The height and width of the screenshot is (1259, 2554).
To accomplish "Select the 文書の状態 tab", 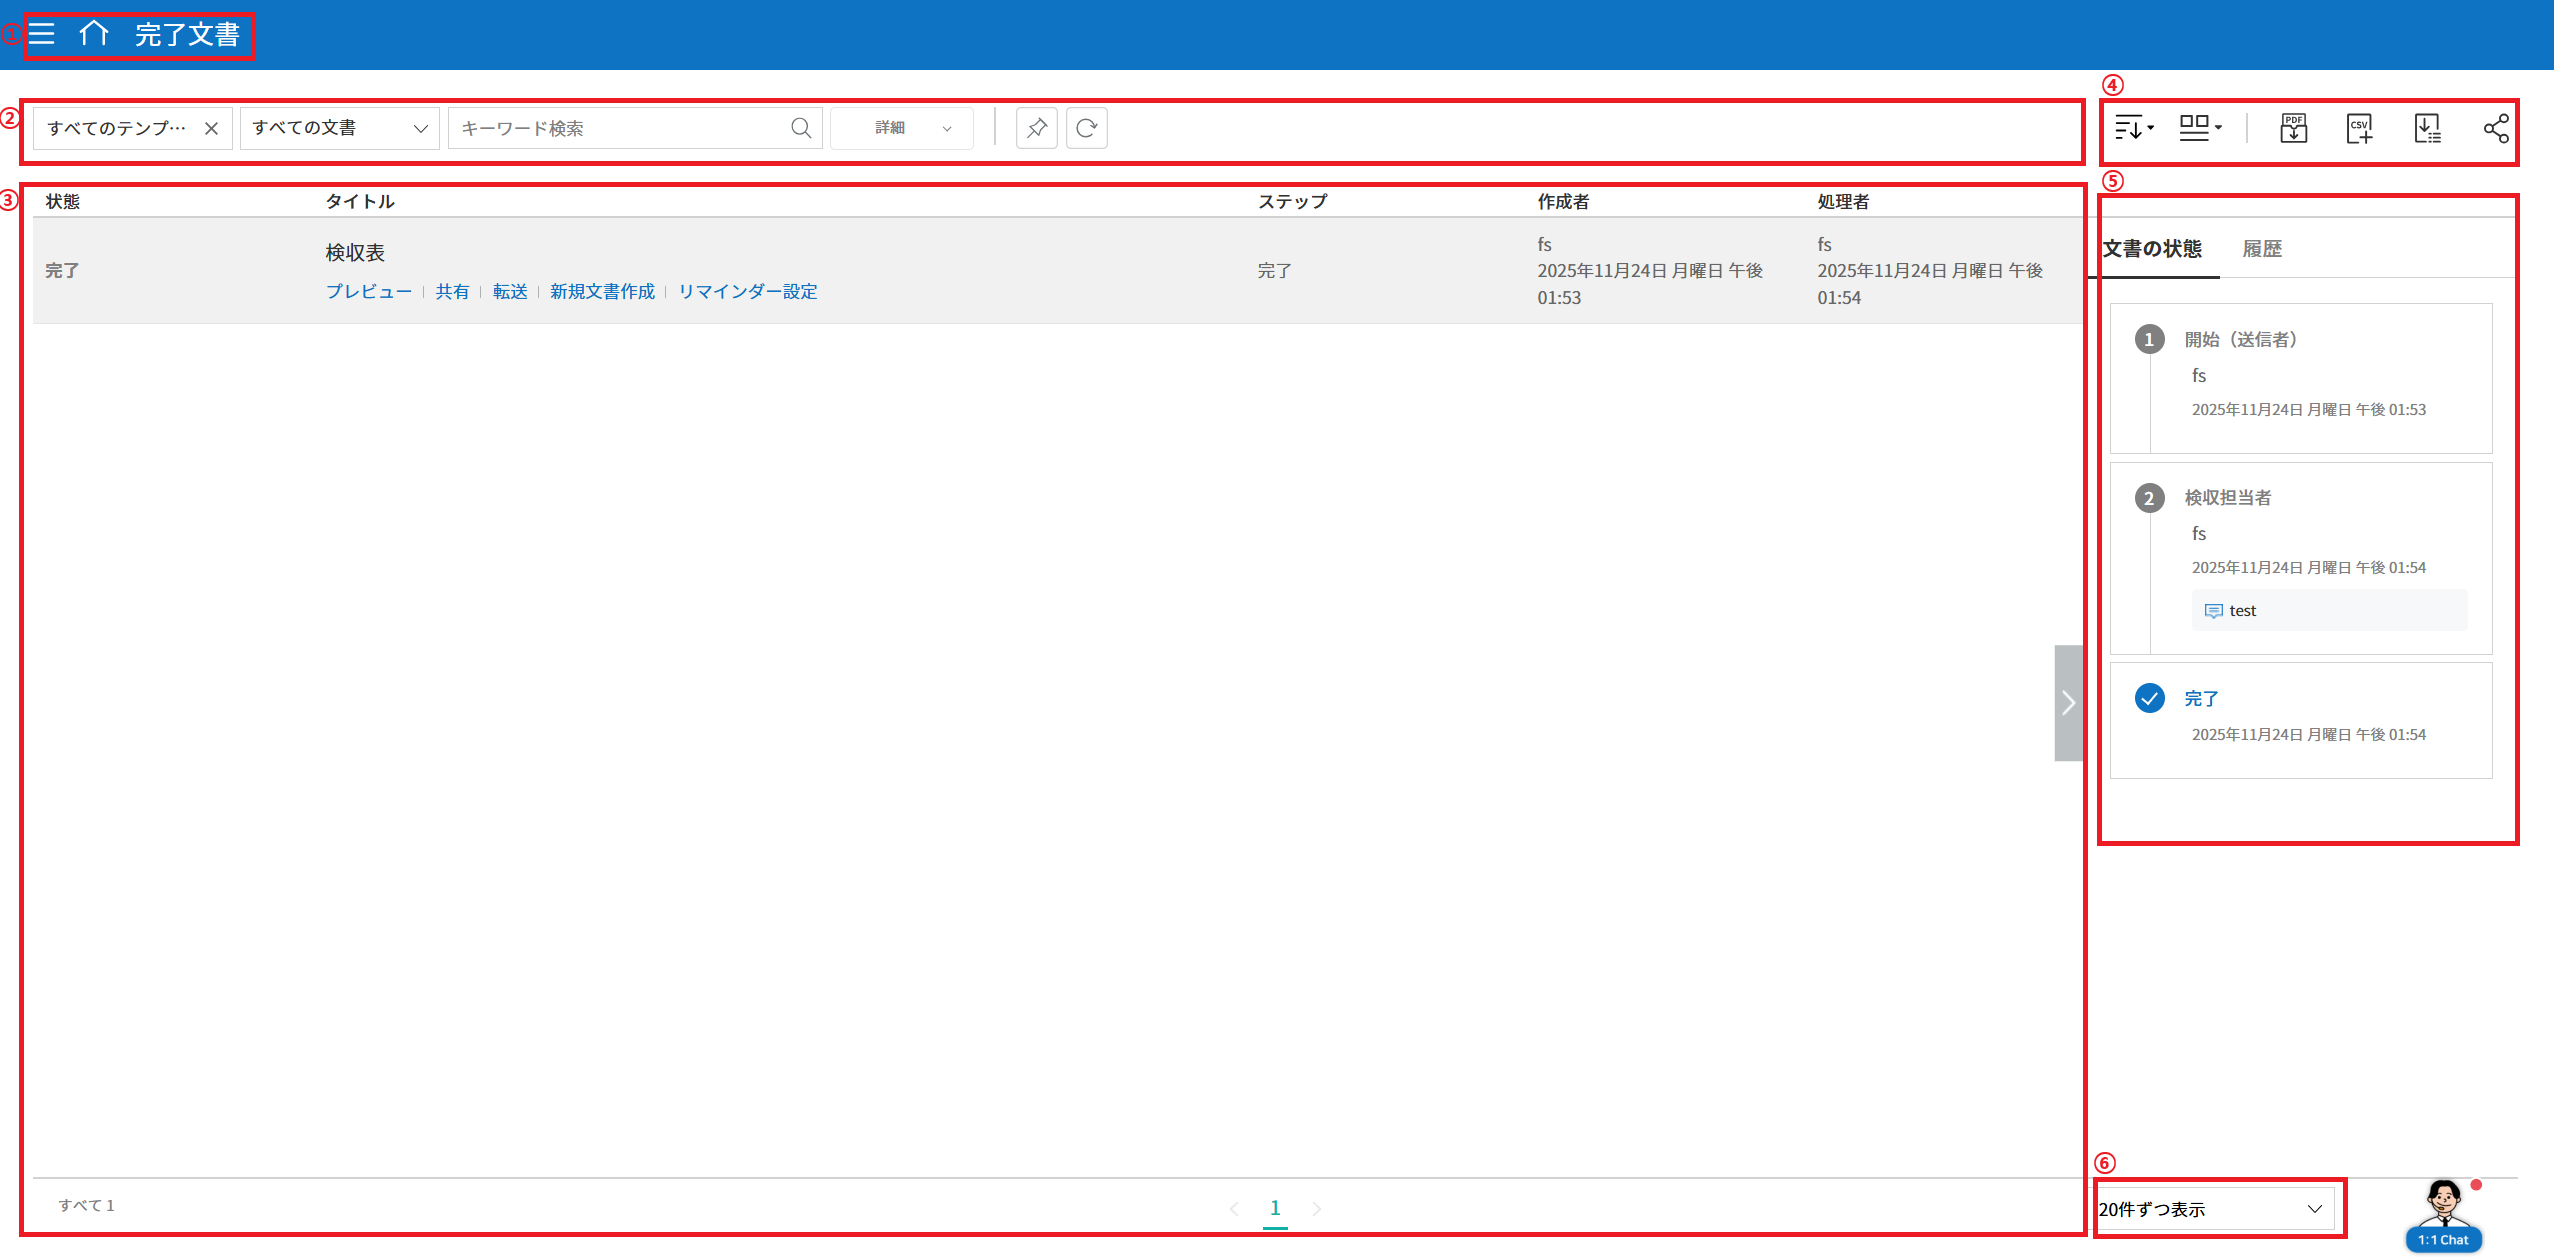I will click(x=2152, y=249).
